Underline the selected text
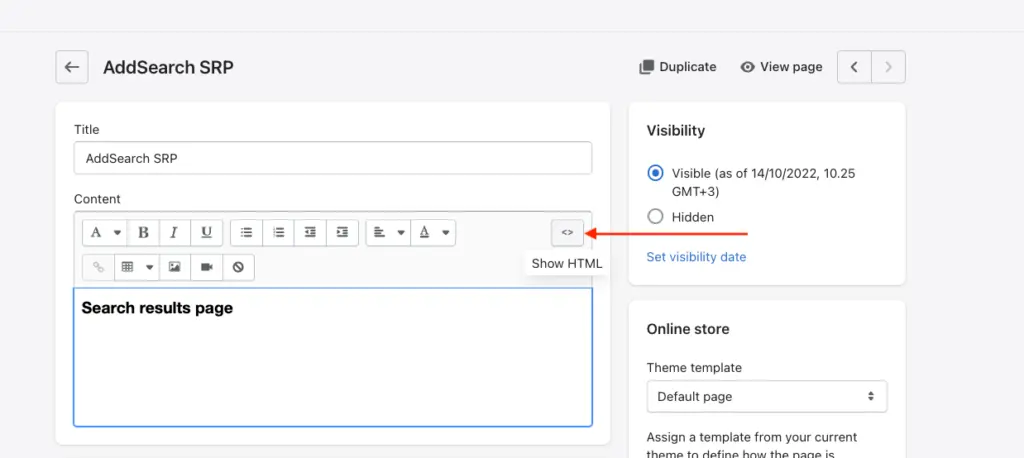1024x458 pixels. click(206, 233)
